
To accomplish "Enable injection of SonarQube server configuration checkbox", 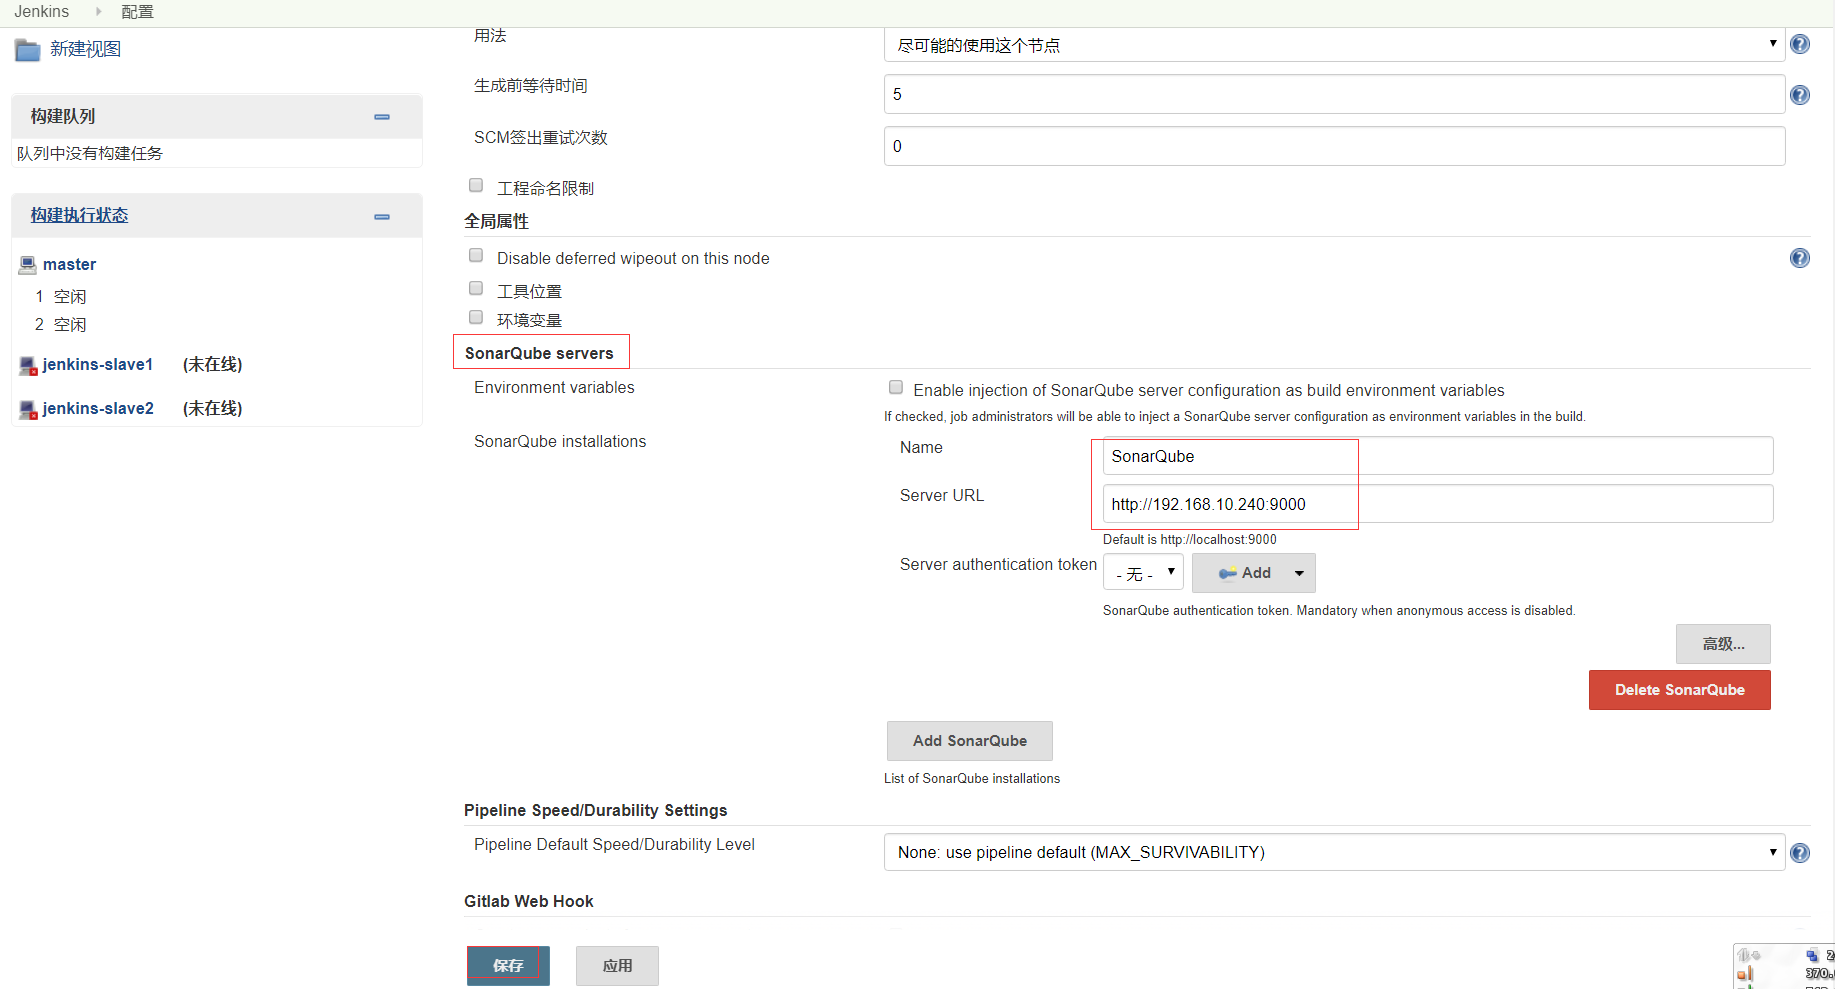I will coord(896,387).
